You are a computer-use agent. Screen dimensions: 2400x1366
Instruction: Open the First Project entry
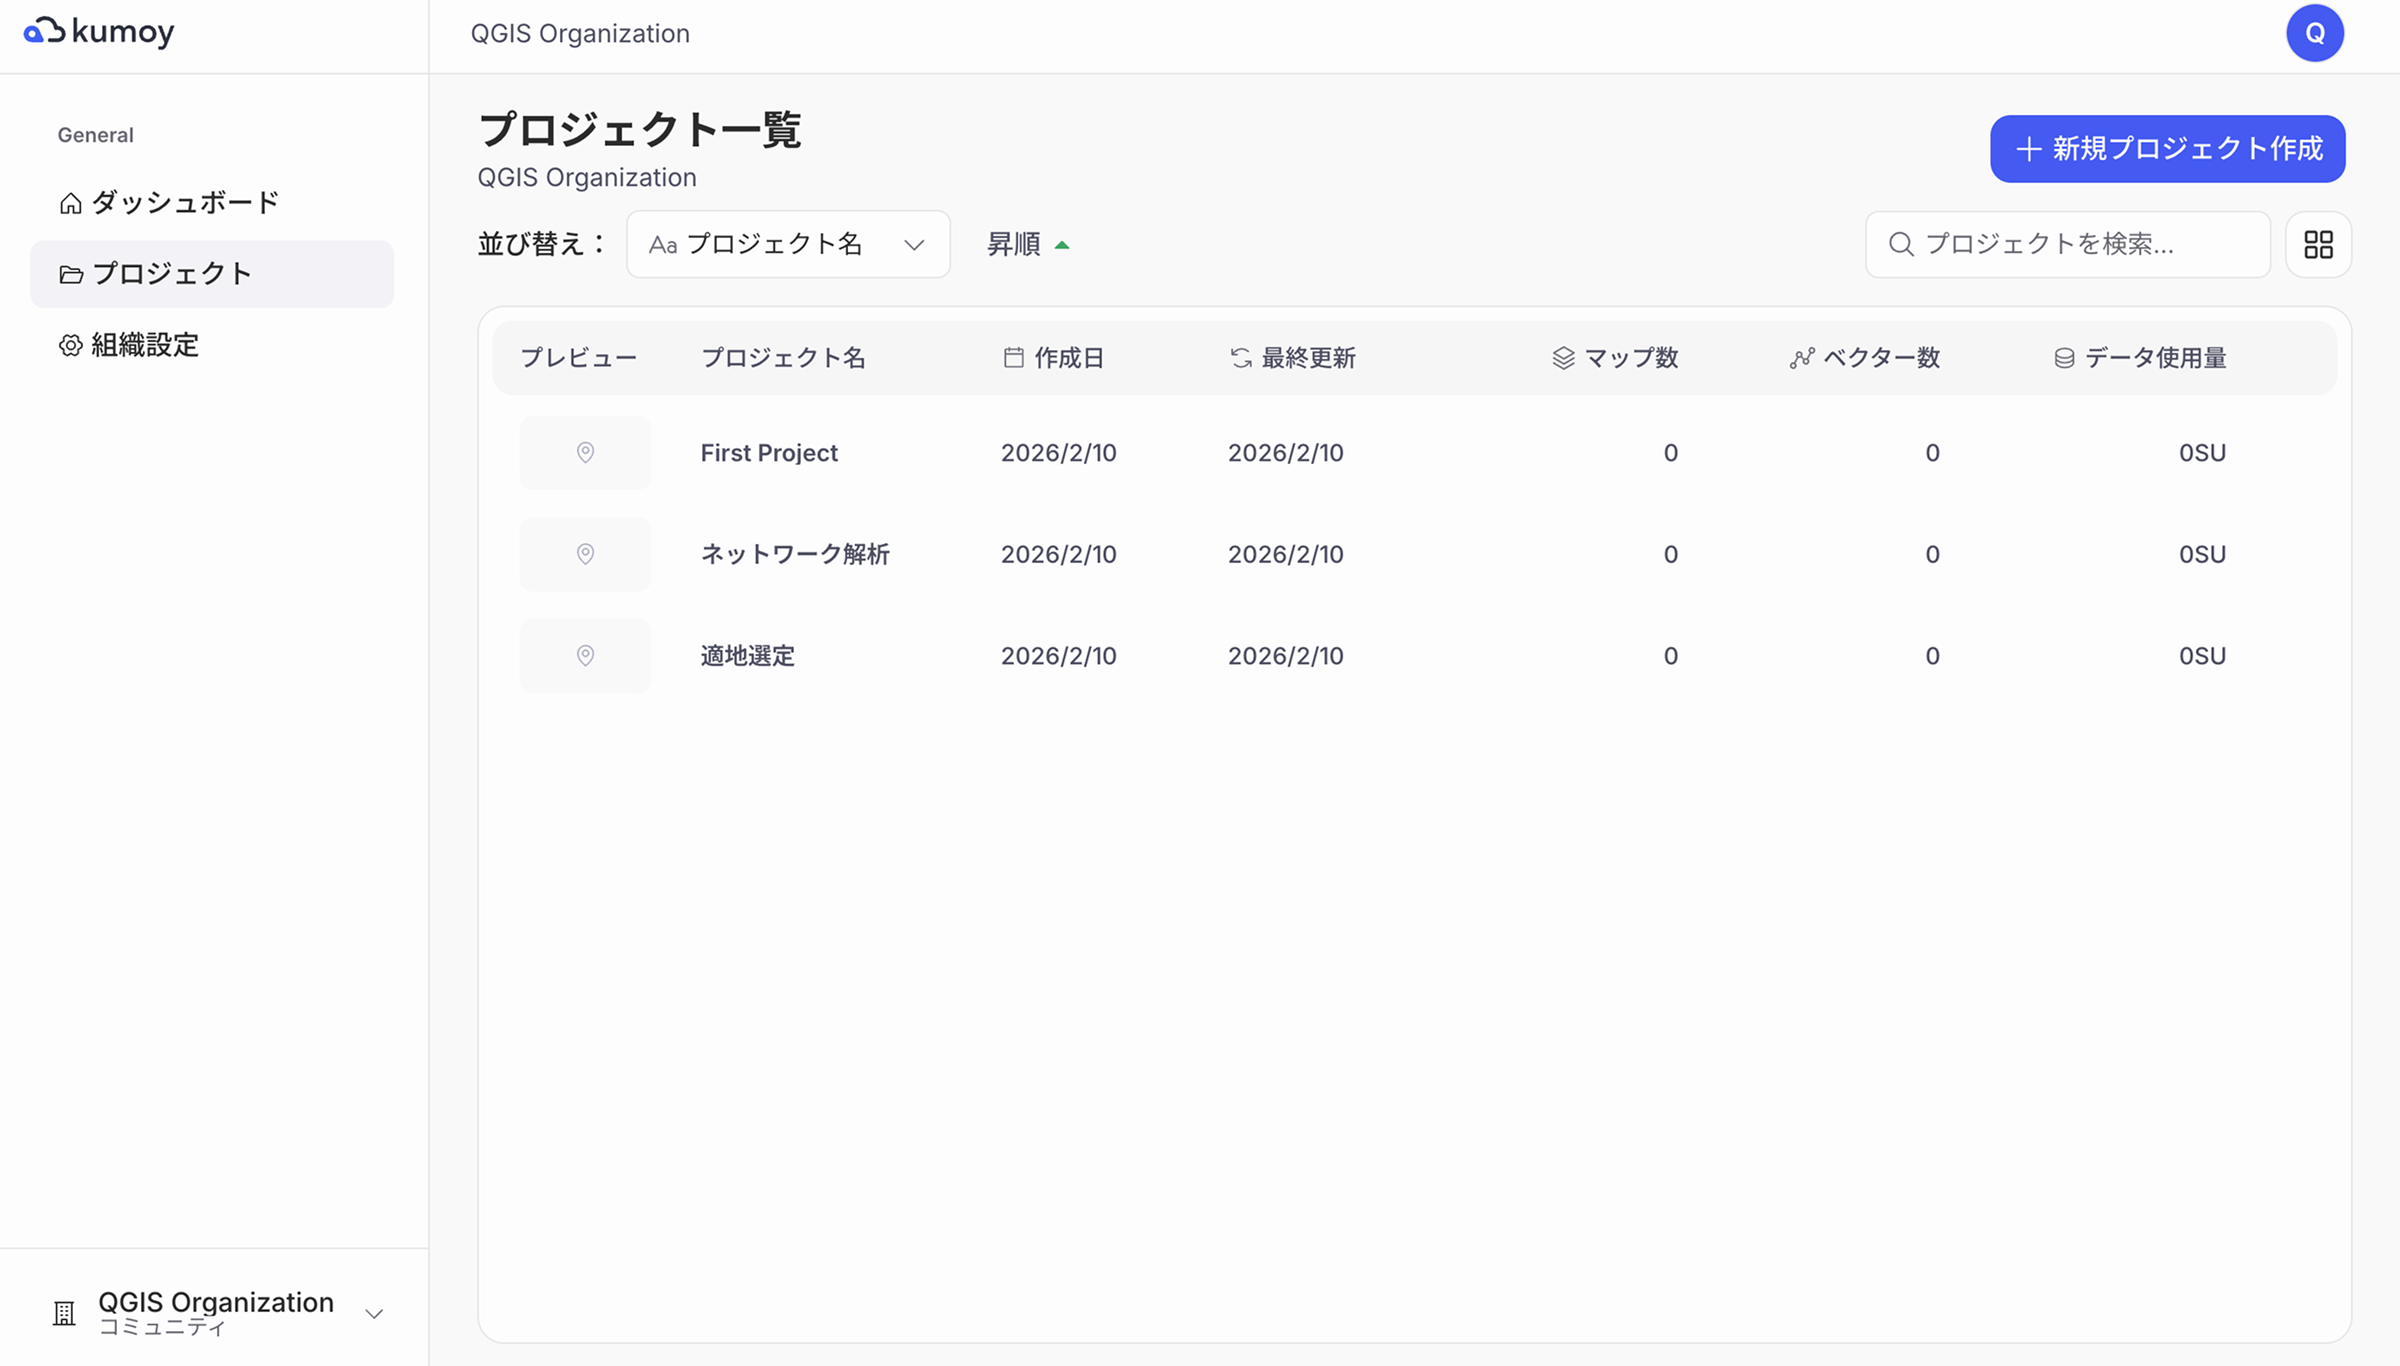click(768, 452)
